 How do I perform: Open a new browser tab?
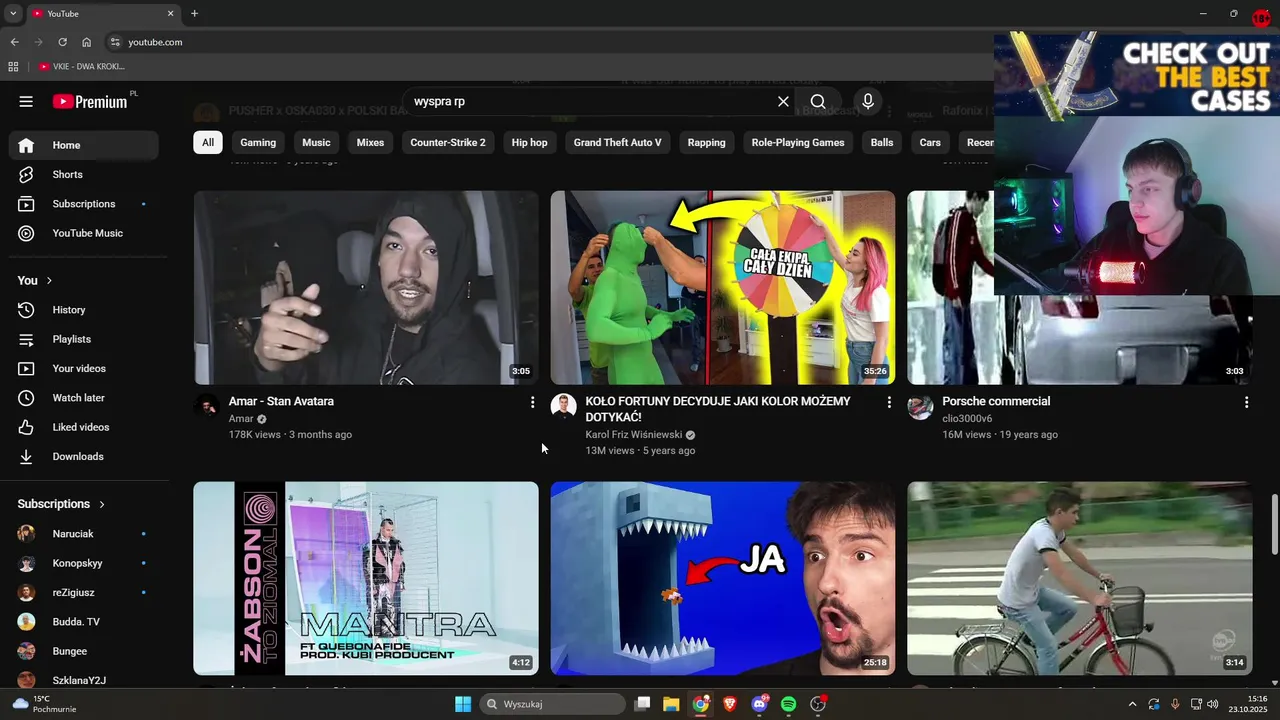pos(194,14)
